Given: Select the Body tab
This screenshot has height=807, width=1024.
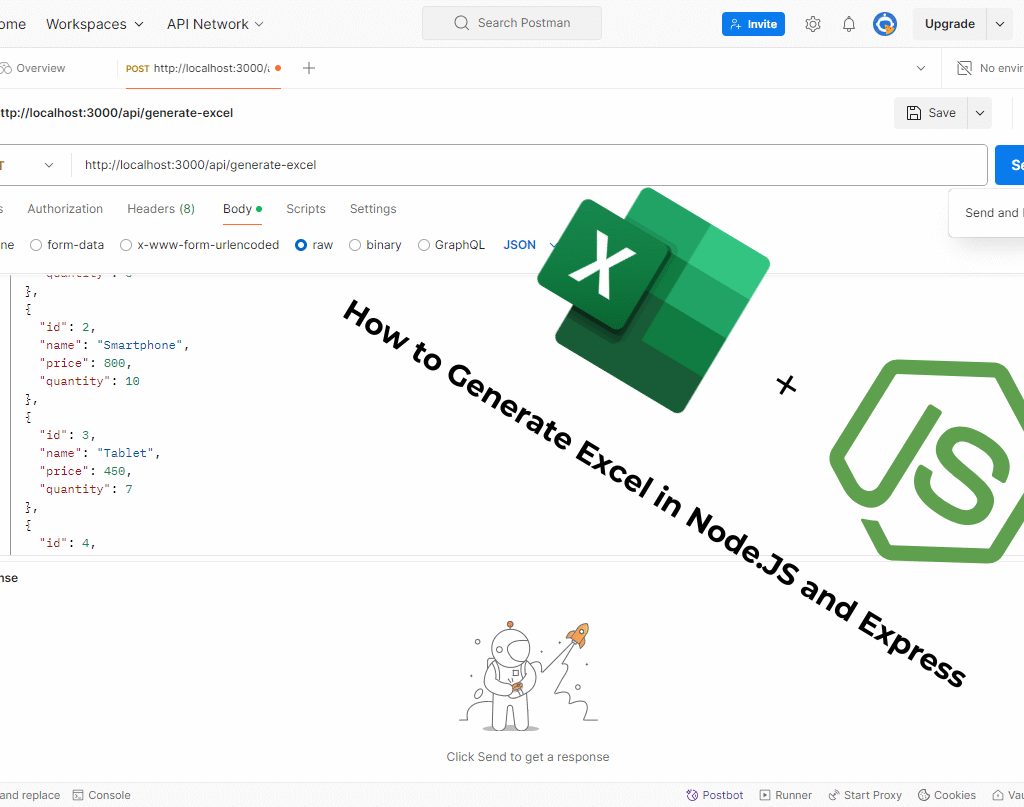Looking at the screenshot, I should (x=242, y=209).
